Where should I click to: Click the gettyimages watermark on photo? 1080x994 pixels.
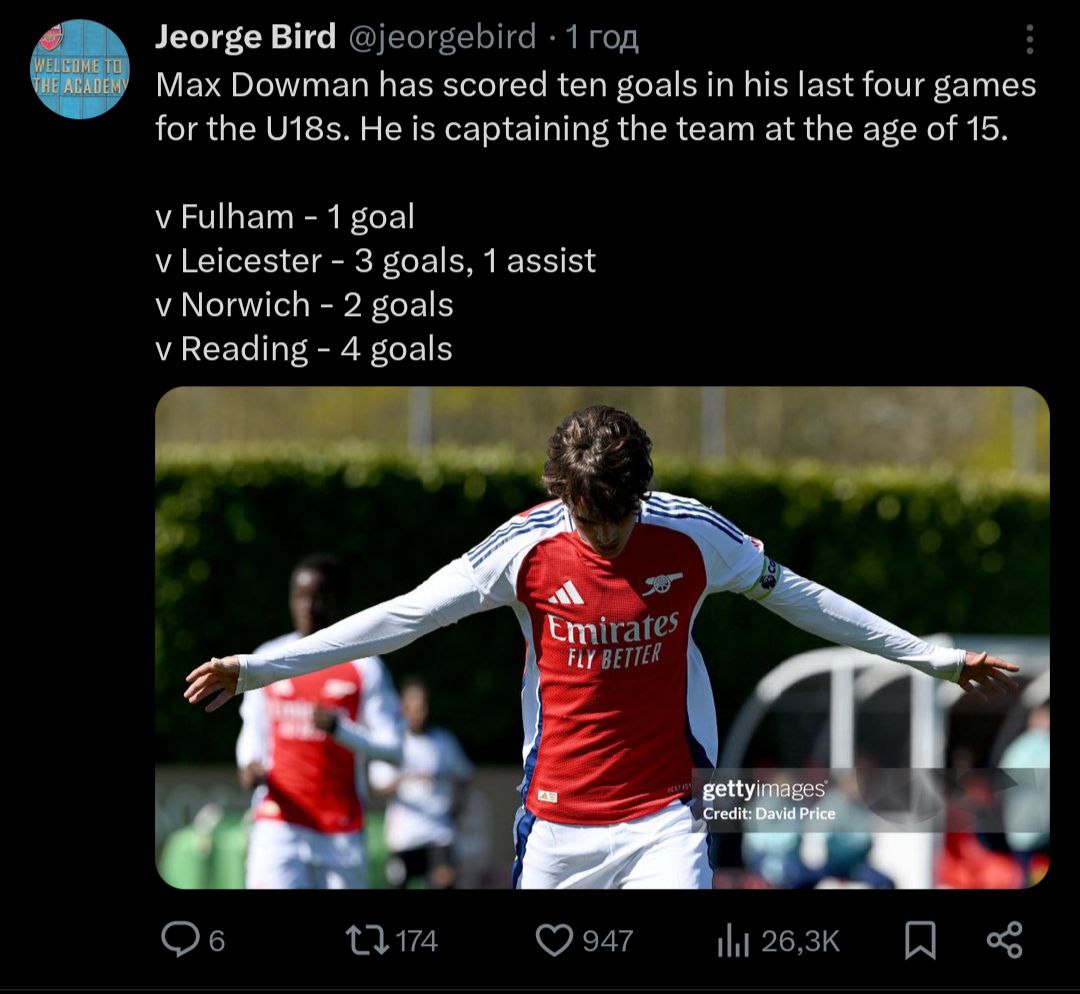pos(764,789)
